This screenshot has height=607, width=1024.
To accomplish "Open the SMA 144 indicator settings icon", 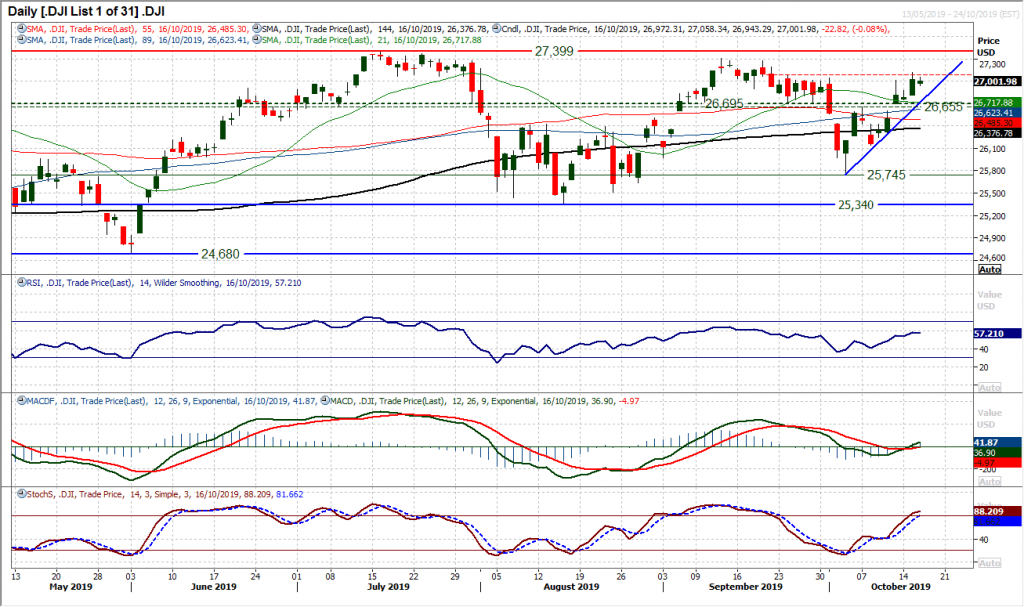I will (x=256, y=29).
